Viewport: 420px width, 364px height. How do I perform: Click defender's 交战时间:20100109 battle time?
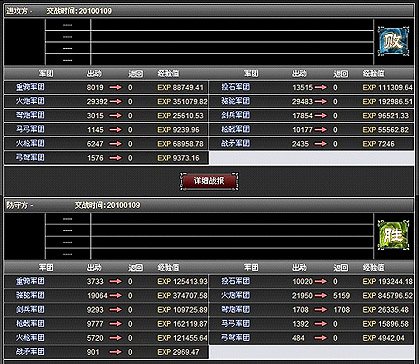(x=107, y=205)
